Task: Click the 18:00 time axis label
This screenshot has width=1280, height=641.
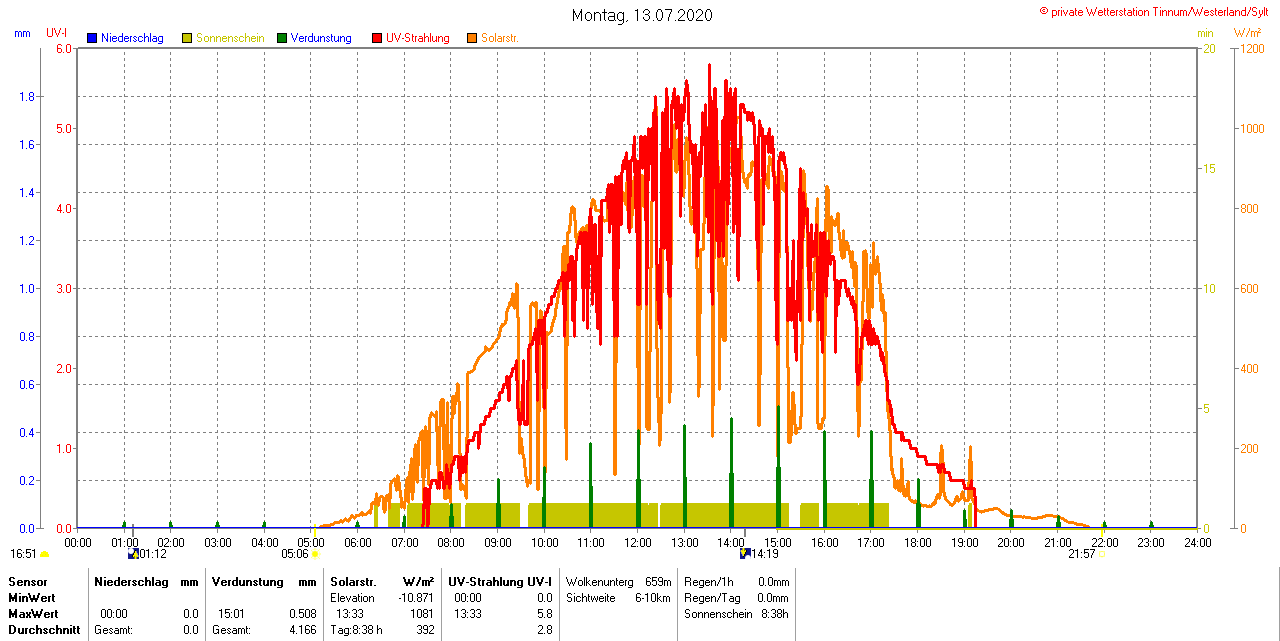Action: pos(918,543)
